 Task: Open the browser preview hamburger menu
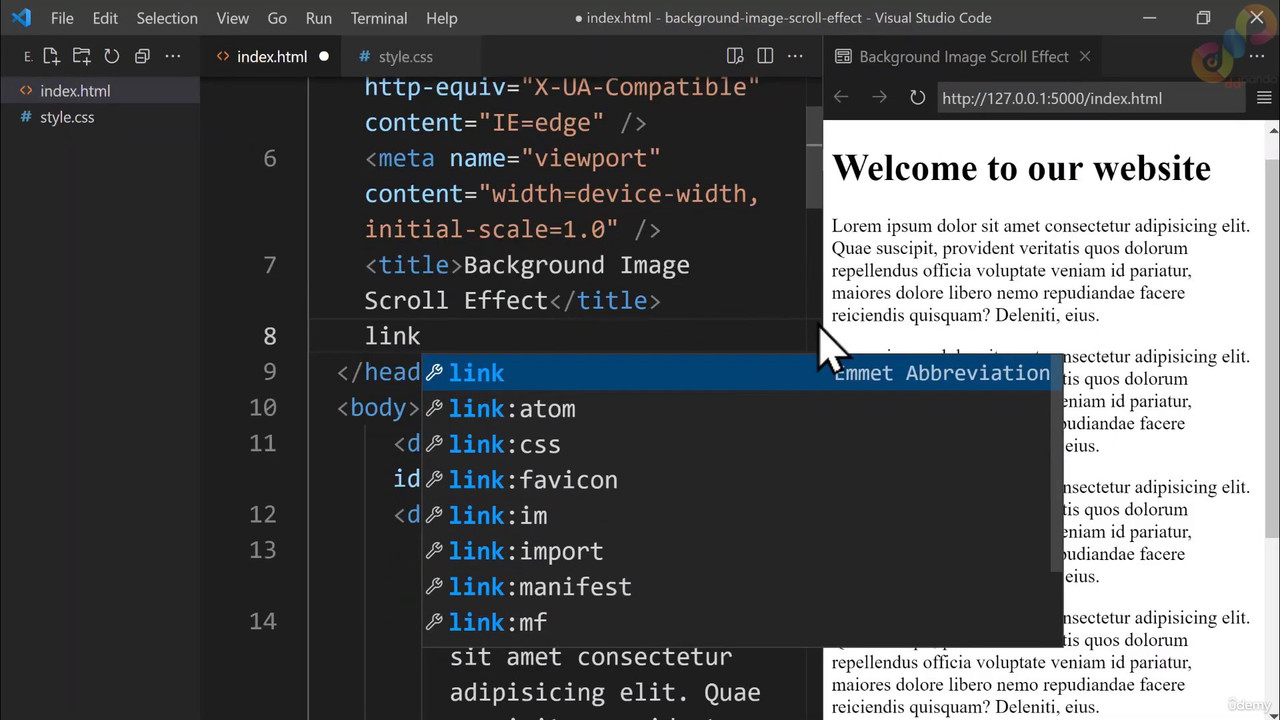pyautogui.click(x=1264, y=98)
